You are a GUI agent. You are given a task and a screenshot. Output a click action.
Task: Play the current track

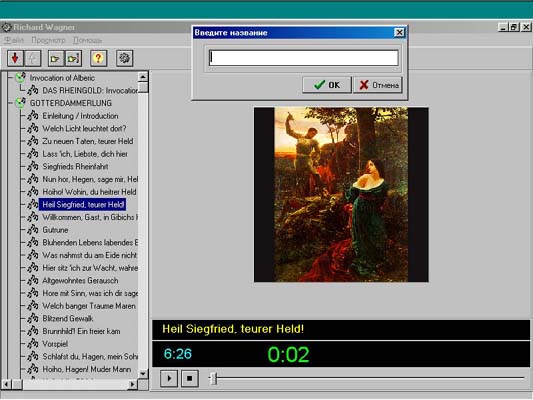pyautogui.click(x=169, y=378)
